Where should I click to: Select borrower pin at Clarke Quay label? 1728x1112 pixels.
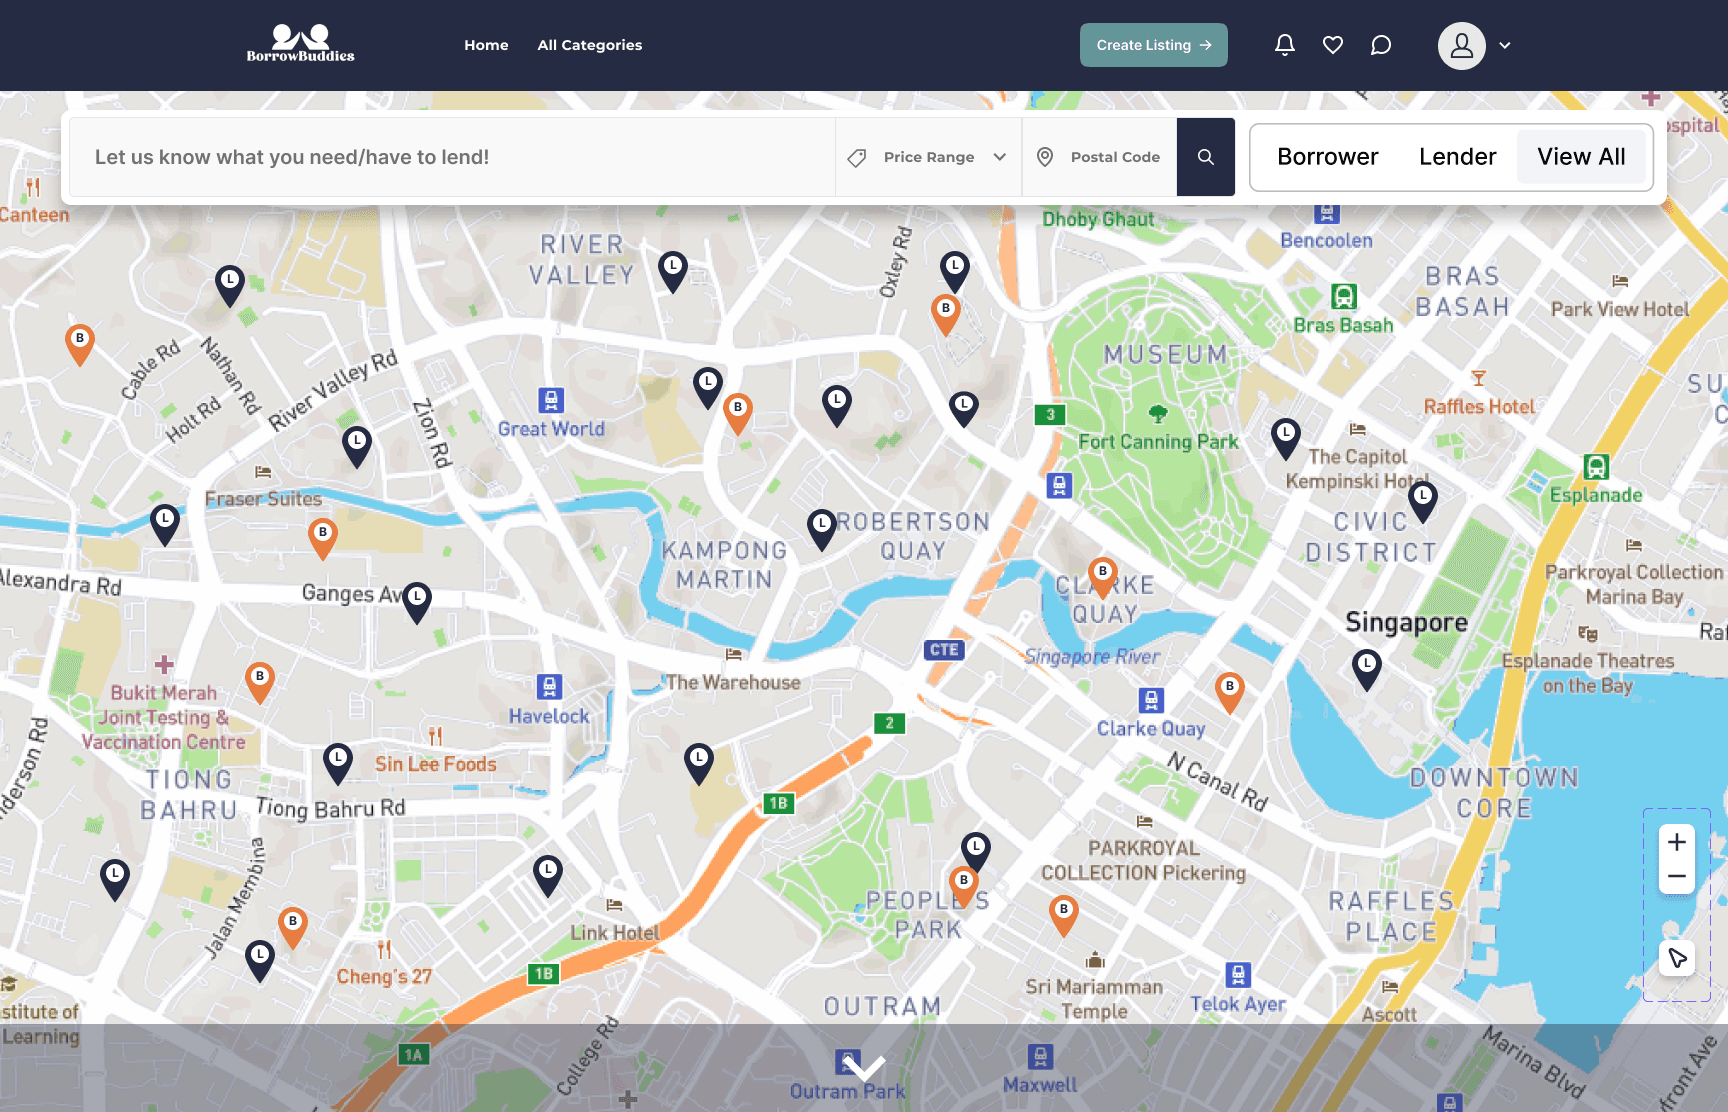1102,577
